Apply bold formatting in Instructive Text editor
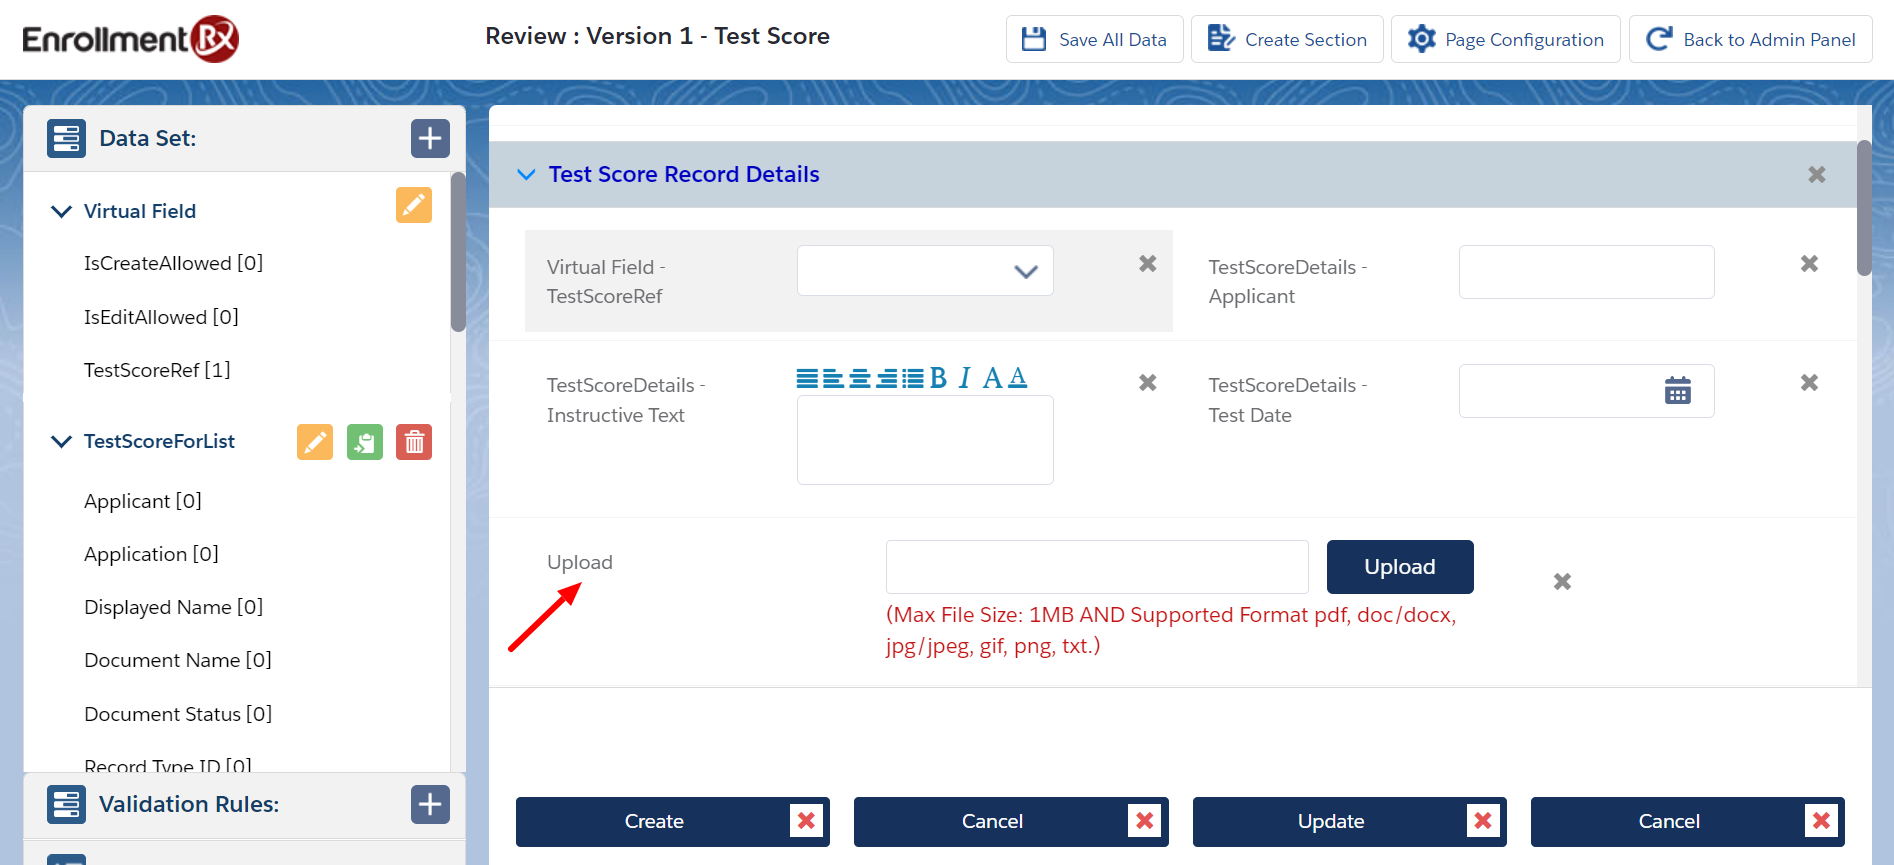Screen dimensions: 1894x865 [x=938, y=378]
